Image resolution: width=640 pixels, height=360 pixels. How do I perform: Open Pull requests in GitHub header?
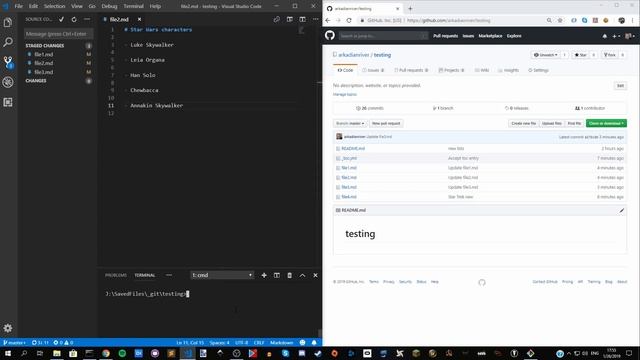(445, 36)
